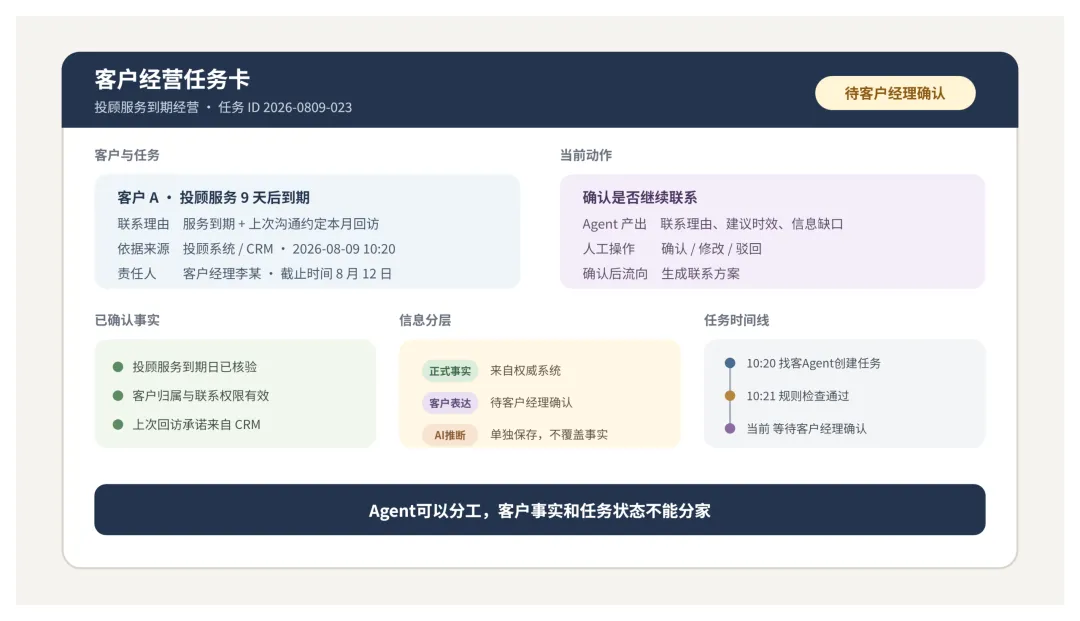Viewport: 1080px width, 621px height.
Task: Select the AI推断 tag
Action: pyautogui.click(x=450, y=435)
